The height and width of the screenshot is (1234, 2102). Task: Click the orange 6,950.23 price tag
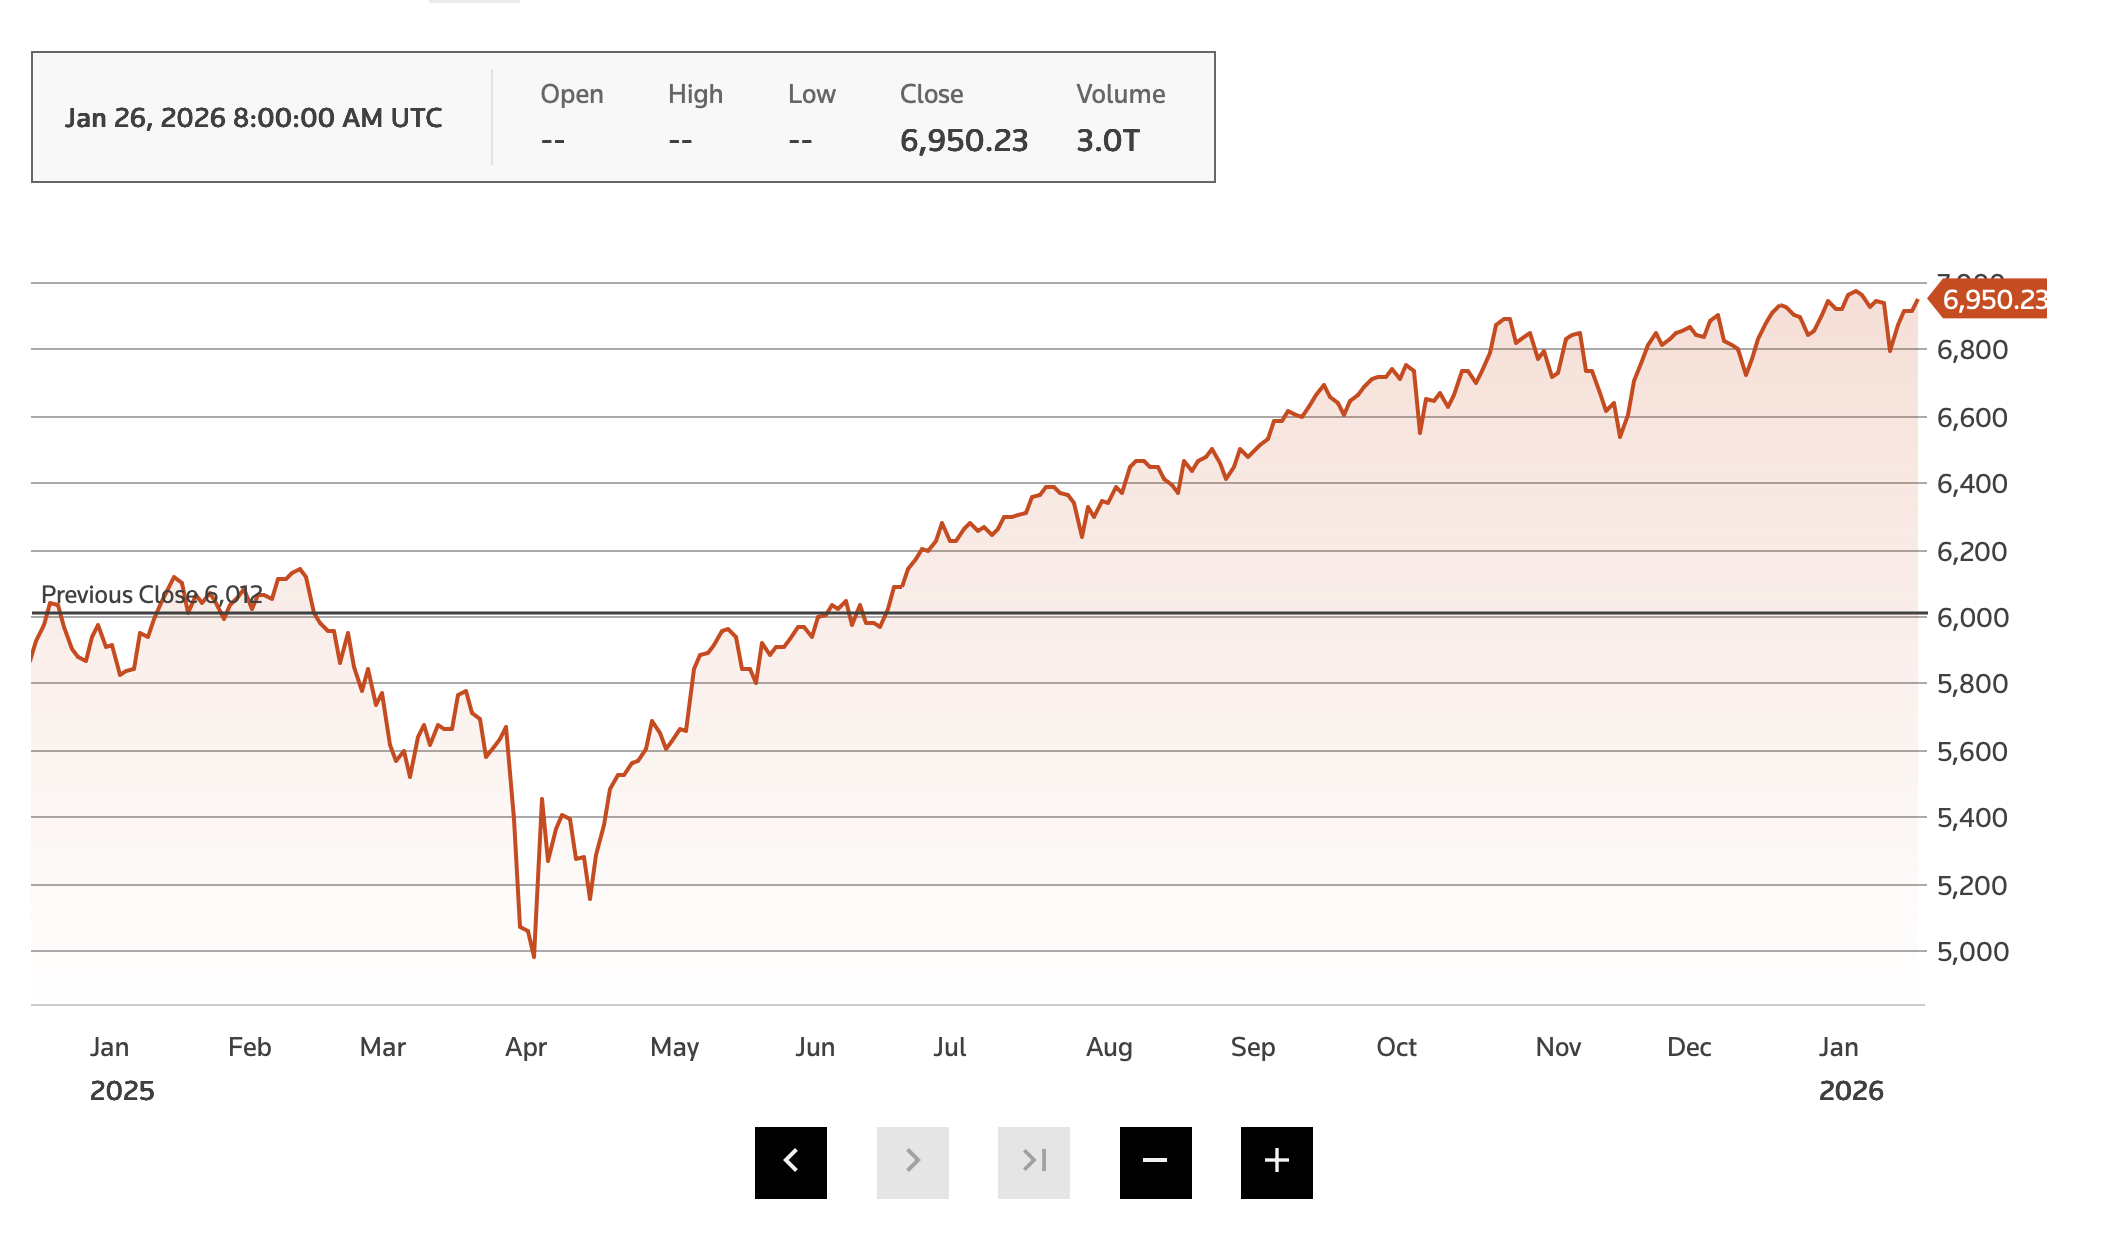click(x=1990, y=299)
